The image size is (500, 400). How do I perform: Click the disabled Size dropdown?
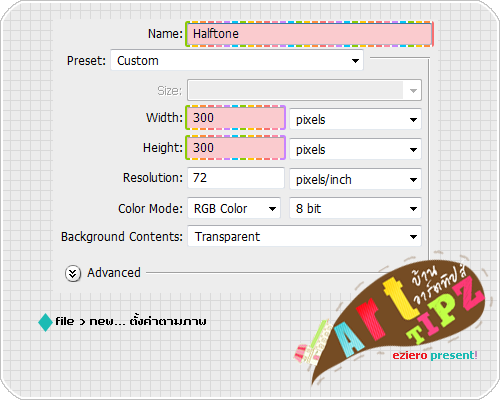(304, 90)
